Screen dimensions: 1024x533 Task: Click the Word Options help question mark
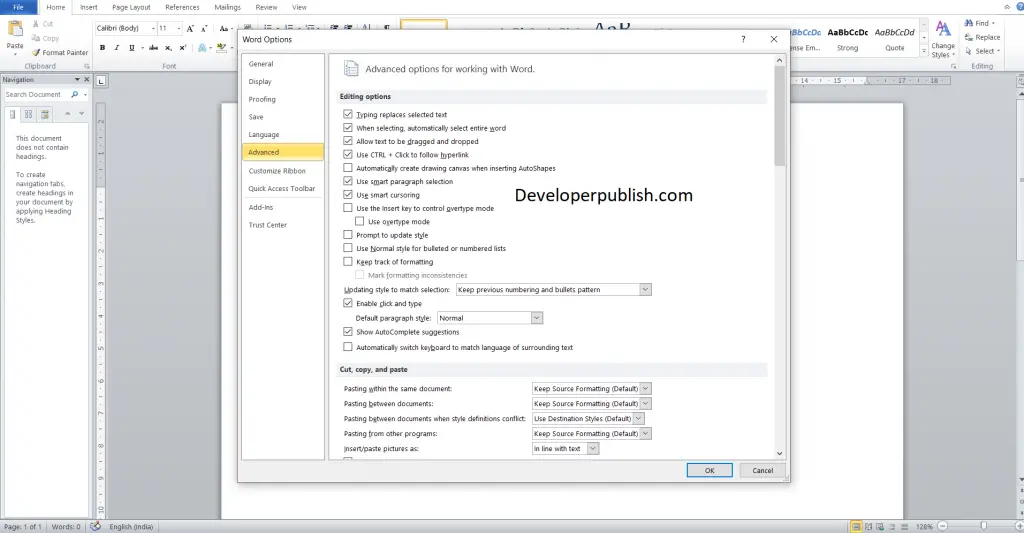click(743, 39)
